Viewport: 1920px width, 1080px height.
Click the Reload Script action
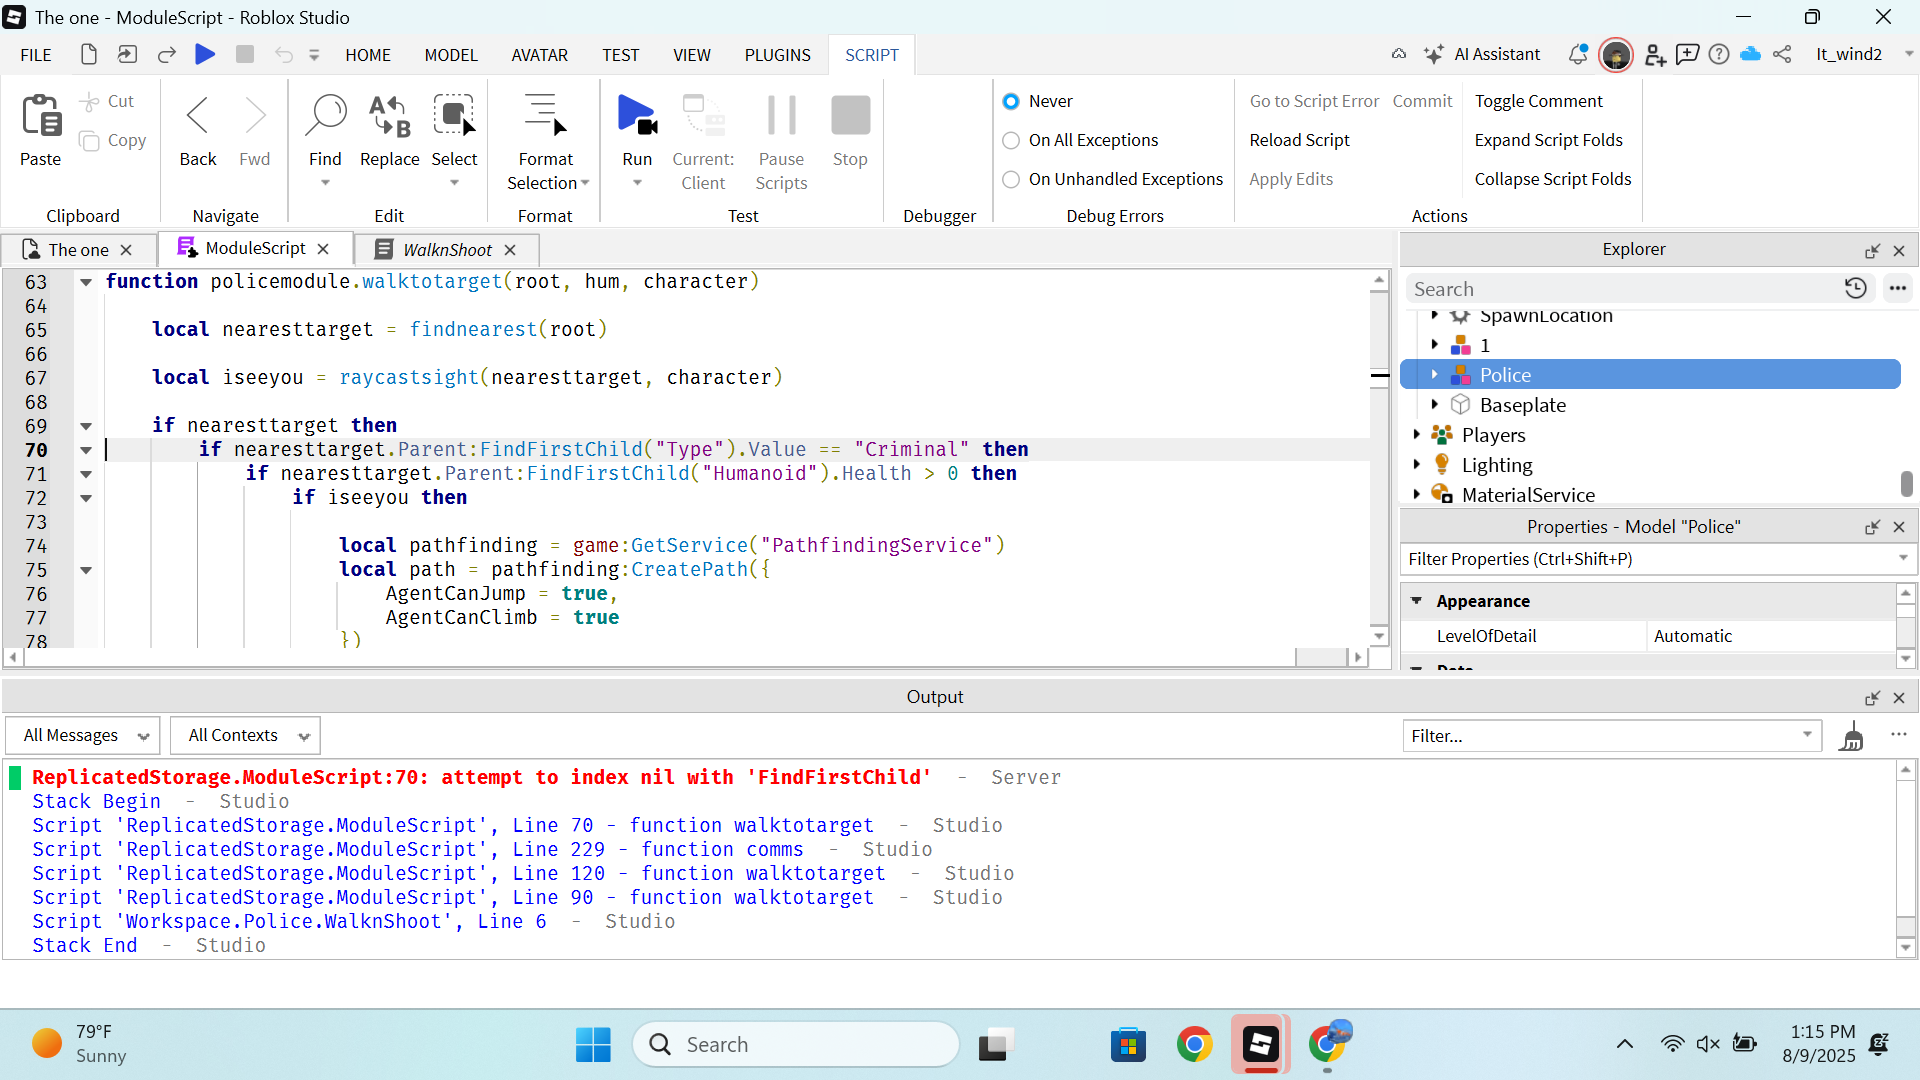coord(1299,140)
